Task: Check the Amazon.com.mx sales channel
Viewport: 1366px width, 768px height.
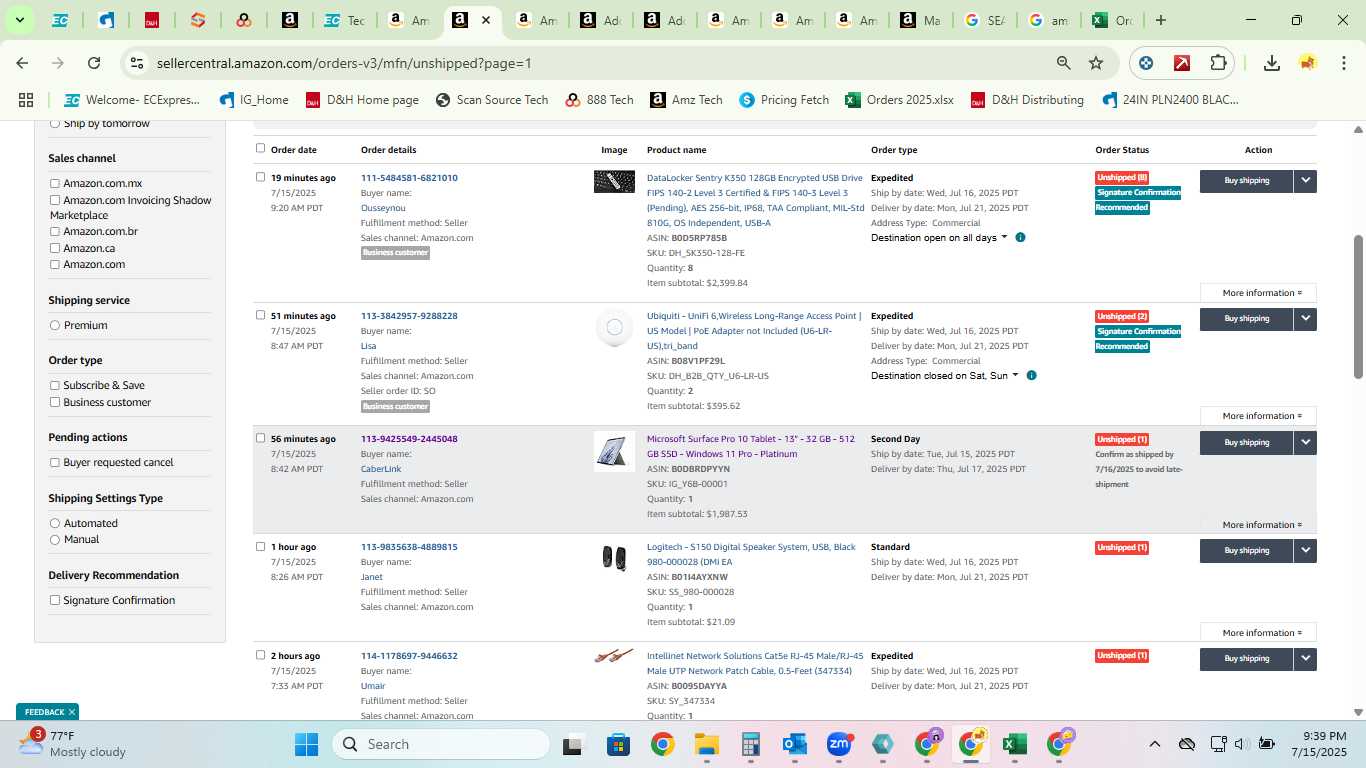Action: [55, 183]
